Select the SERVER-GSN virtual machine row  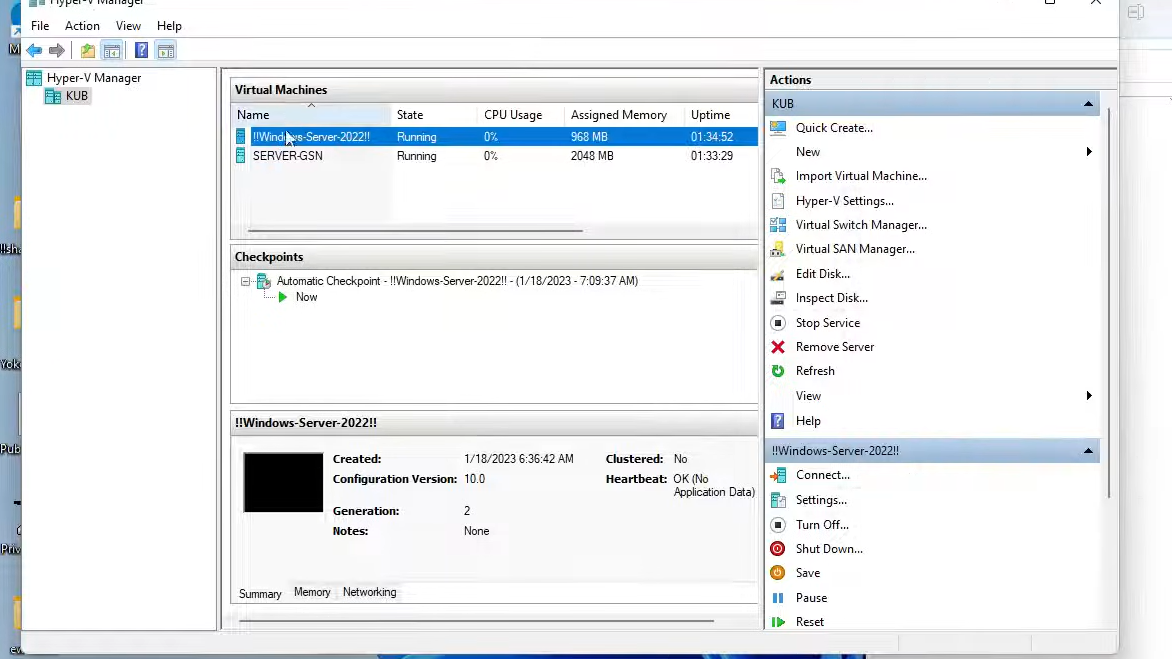[494, 156]
